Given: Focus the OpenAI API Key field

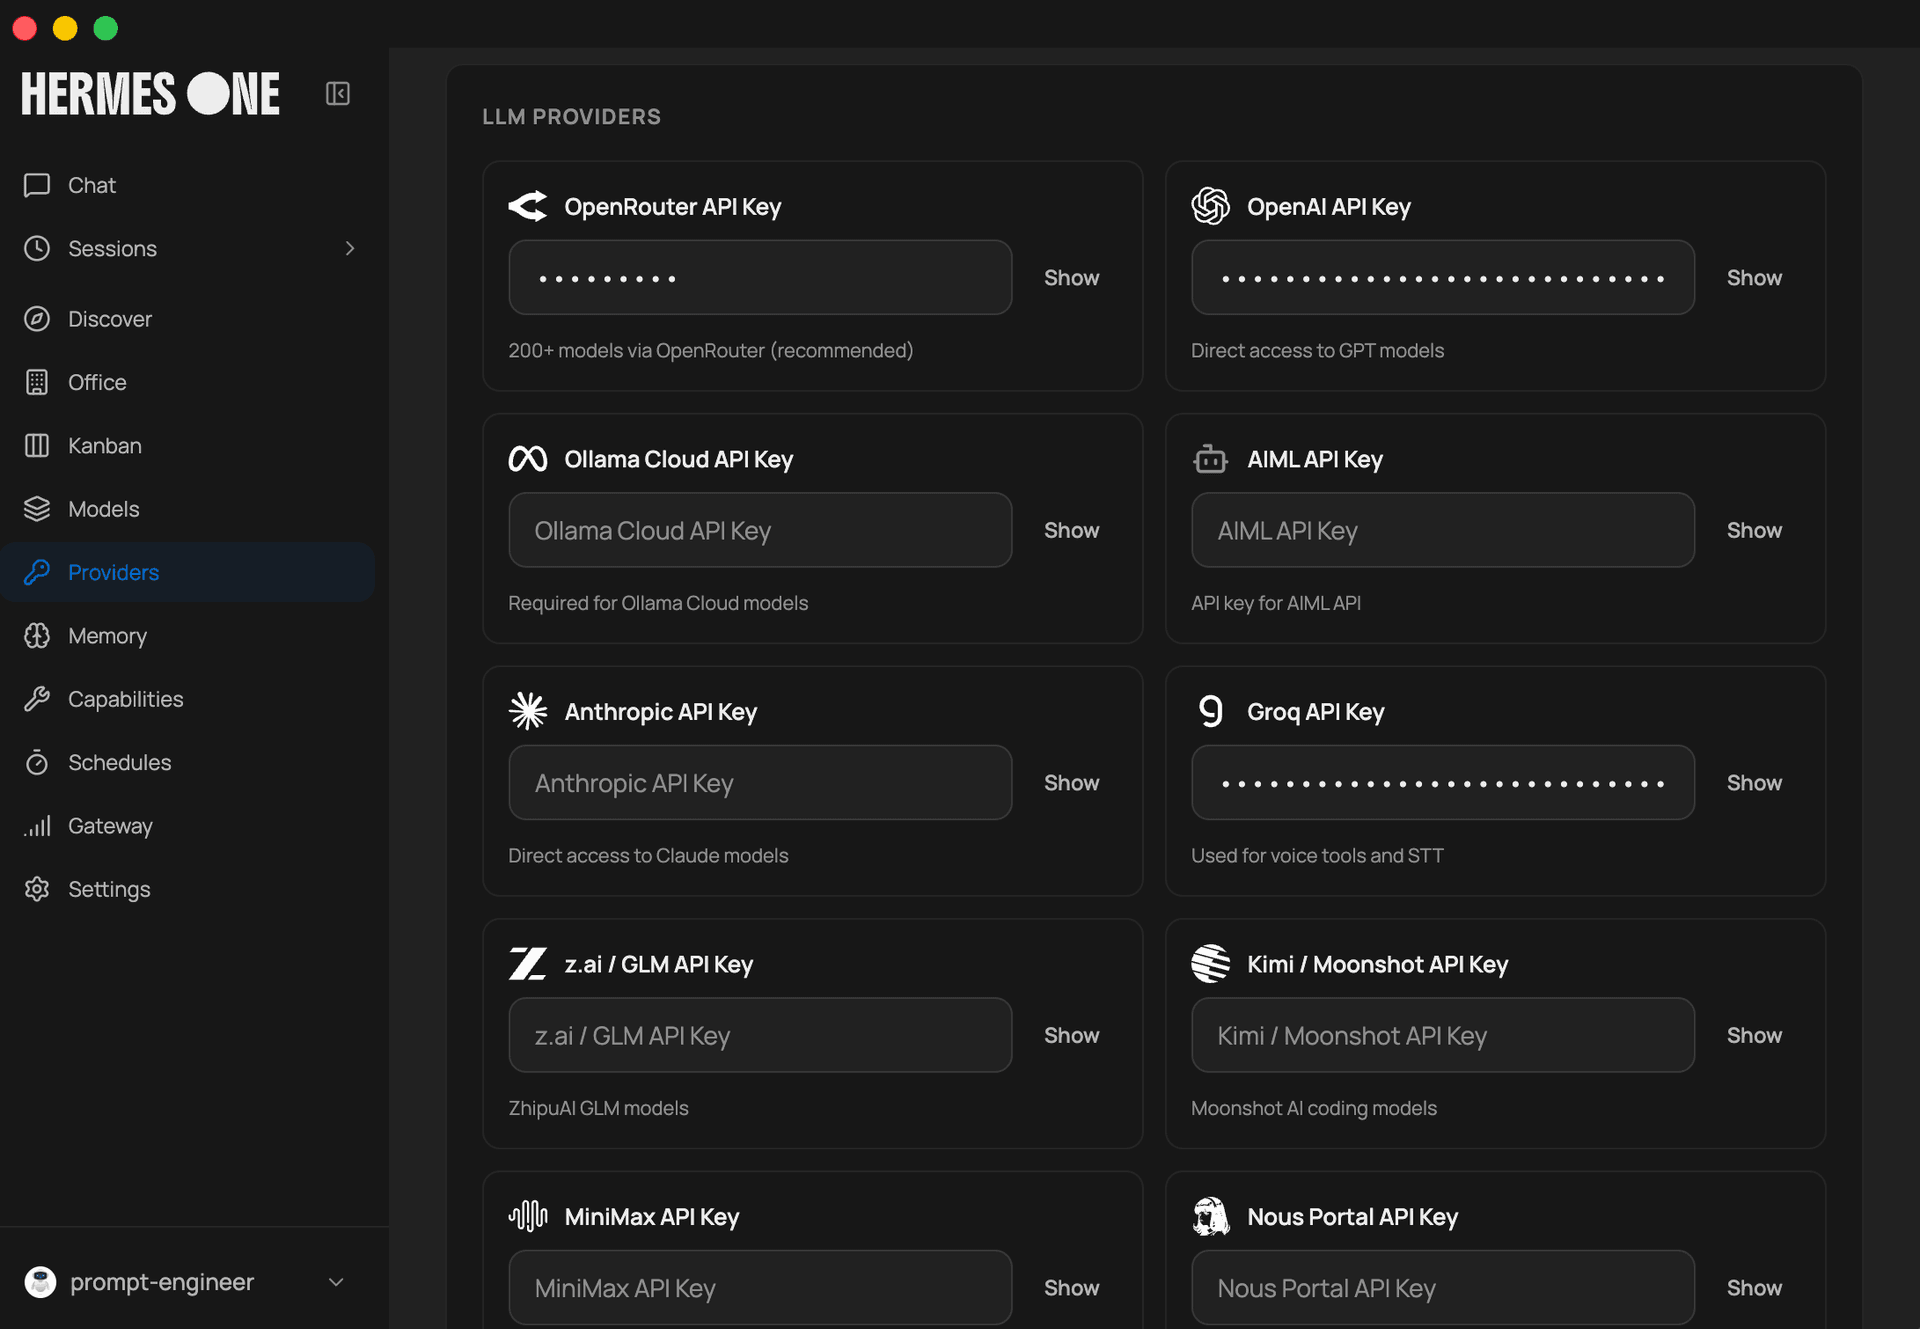Looking at the screenshot, I should [x=1443, y=277].
